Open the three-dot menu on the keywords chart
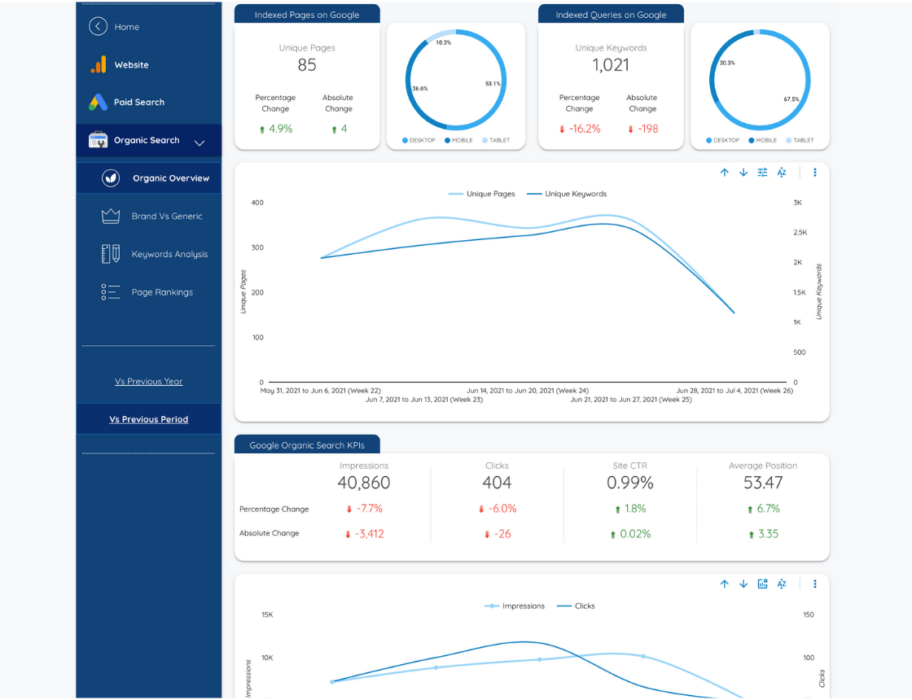This screenshot has height=700, width=912. (x=814, y=172)
